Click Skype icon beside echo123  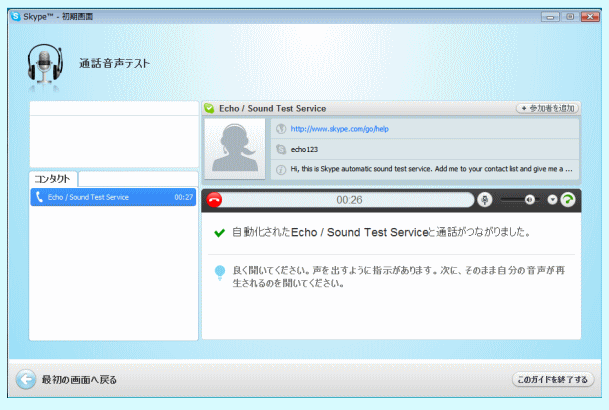click(281, 149)
